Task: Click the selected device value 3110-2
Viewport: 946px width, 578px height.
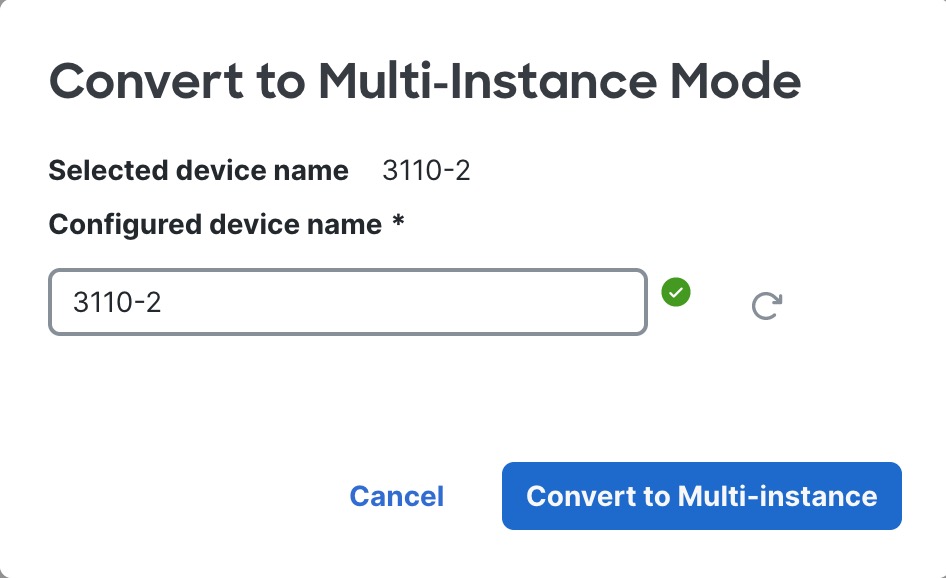Action: (426, 171)
